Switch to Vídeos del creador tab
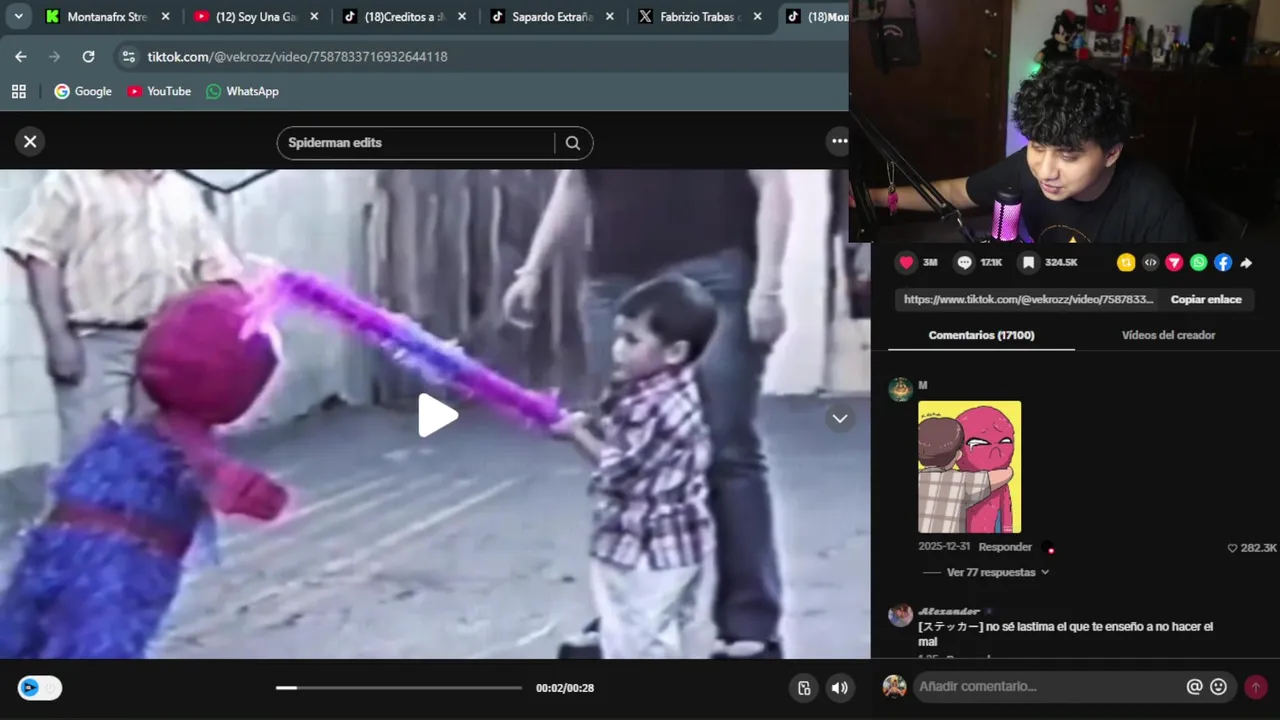 click(x=1168, y=335)
